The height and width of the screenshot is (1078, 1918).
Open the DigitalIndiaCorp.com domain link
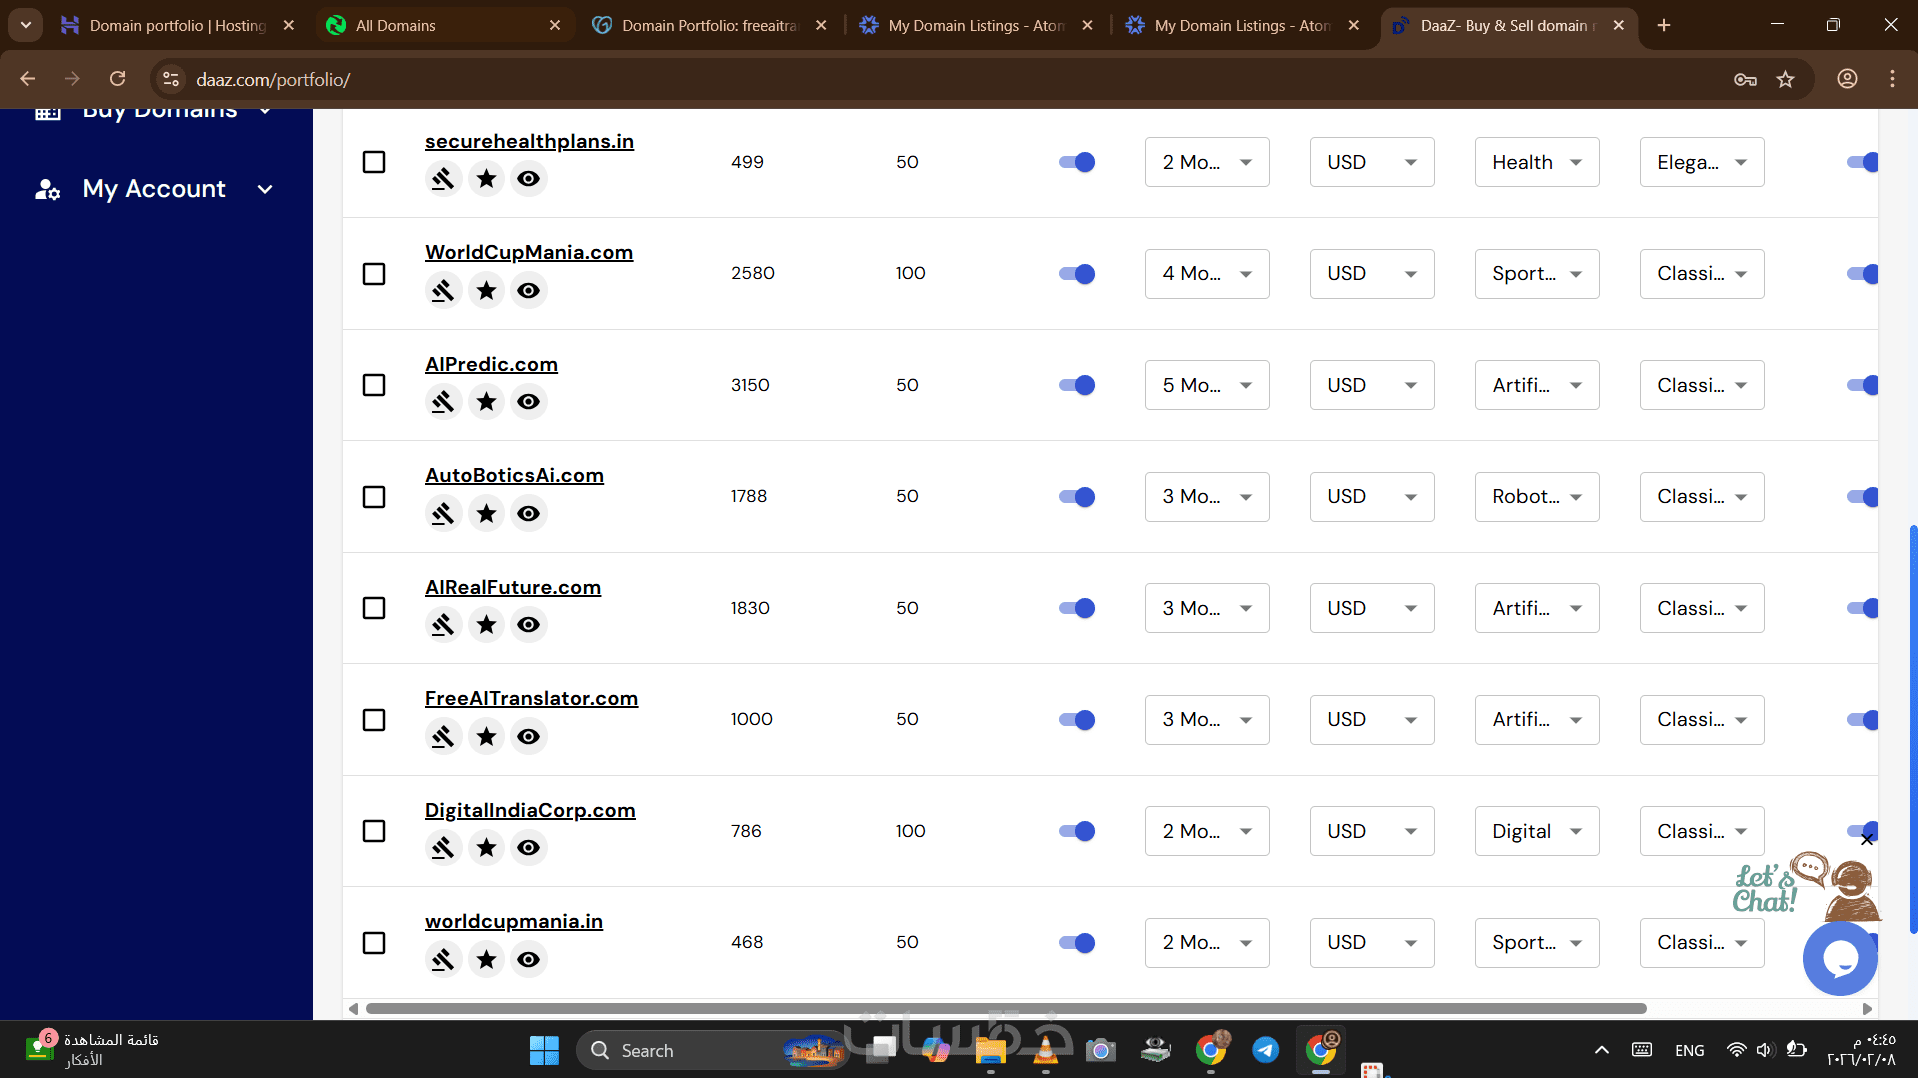pos(530,810)
